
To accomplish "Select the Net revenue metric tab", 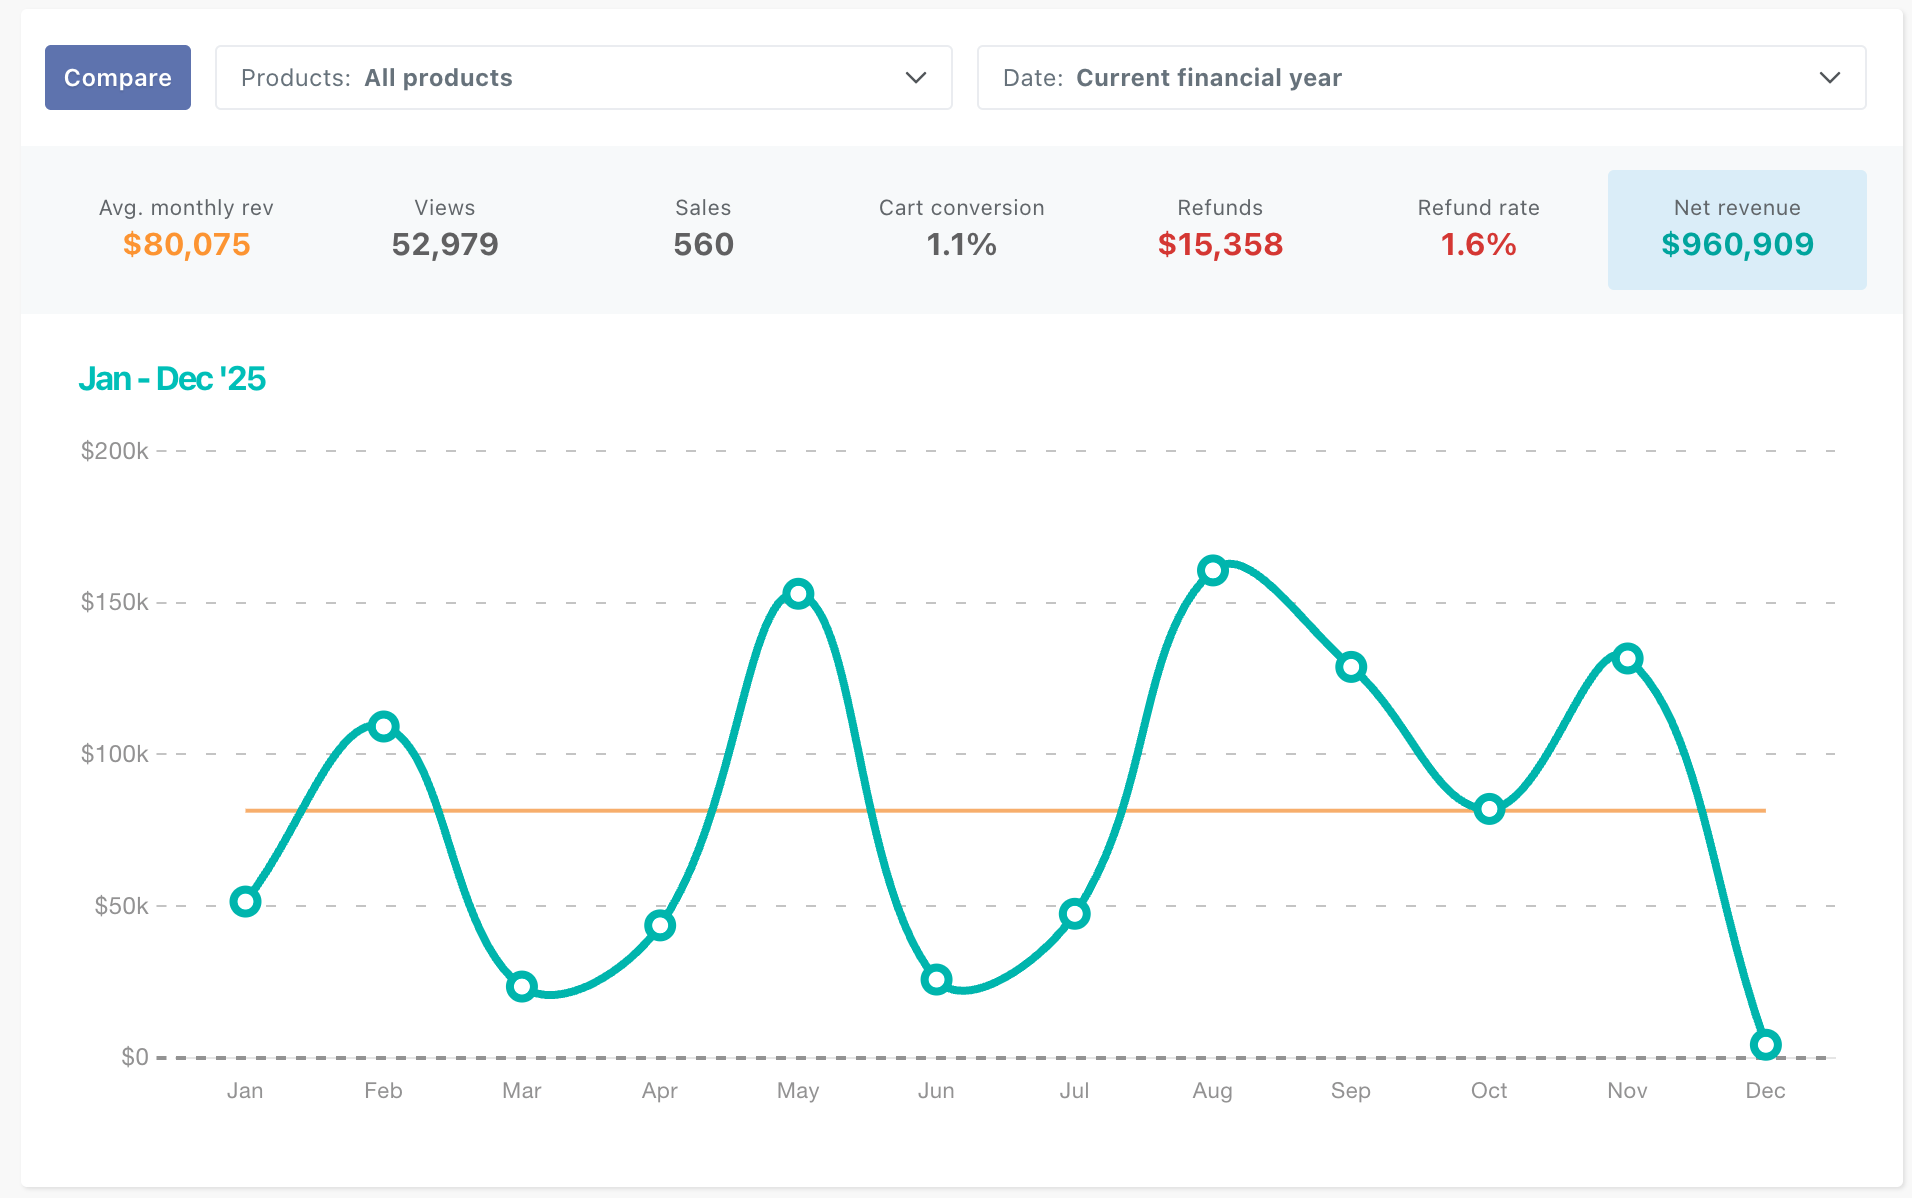I will (1737, 229).
